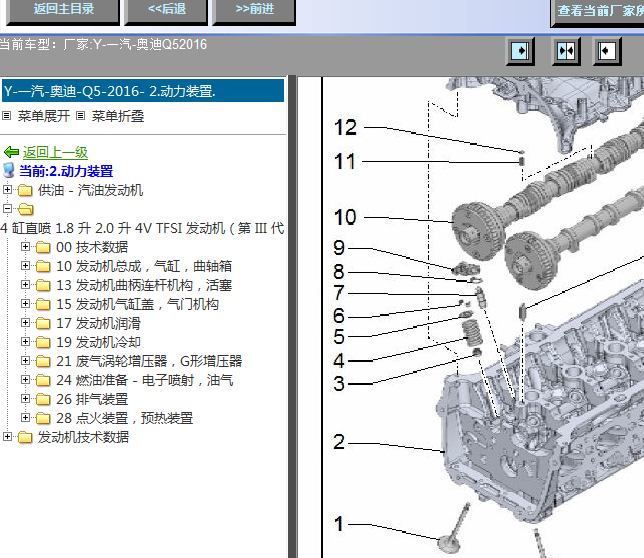Click folder icon of 发动机技术数据
This screenshot has width=644, height=558.
25,437
